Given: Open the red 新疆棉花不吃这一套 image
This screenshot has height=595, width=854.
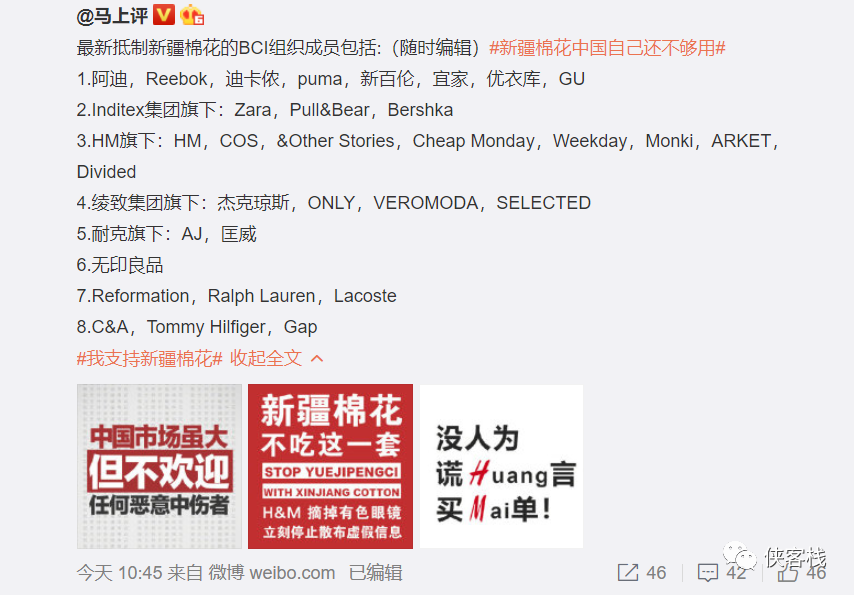Looking at the screenshot, I should click(x=331, y=466).
